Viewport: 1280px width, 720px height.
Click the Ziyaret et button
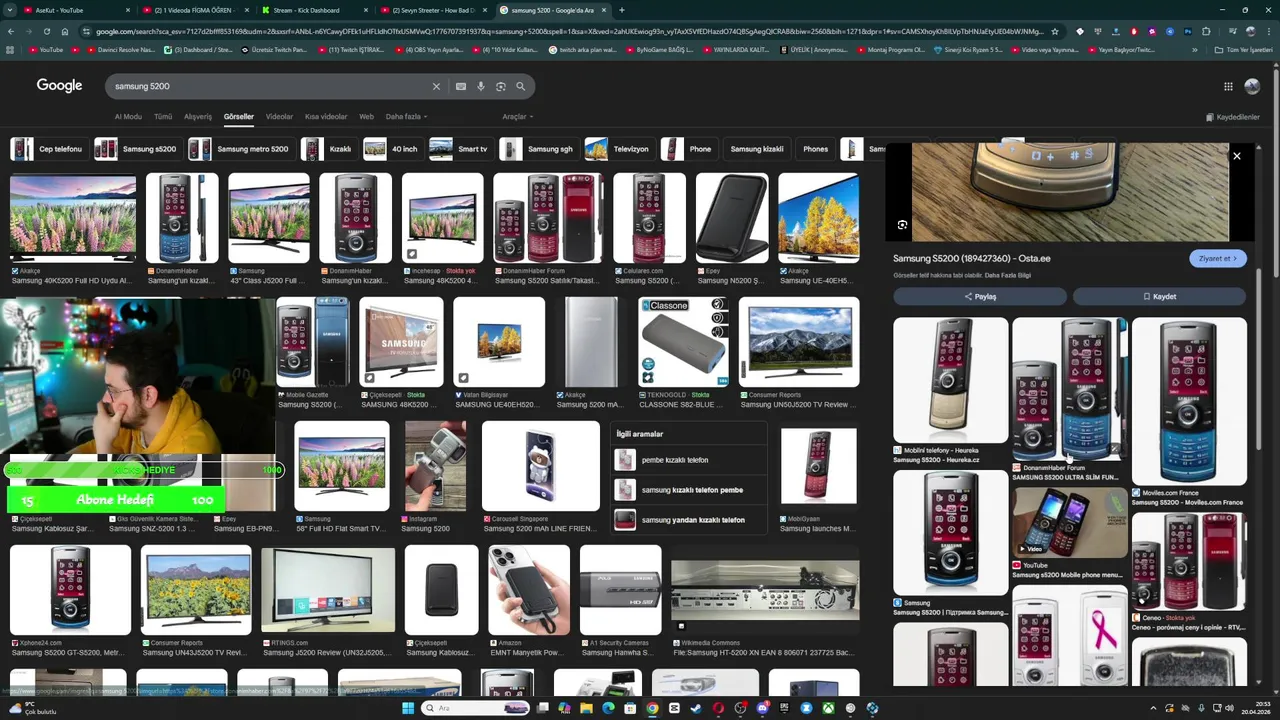point(1218,258)
